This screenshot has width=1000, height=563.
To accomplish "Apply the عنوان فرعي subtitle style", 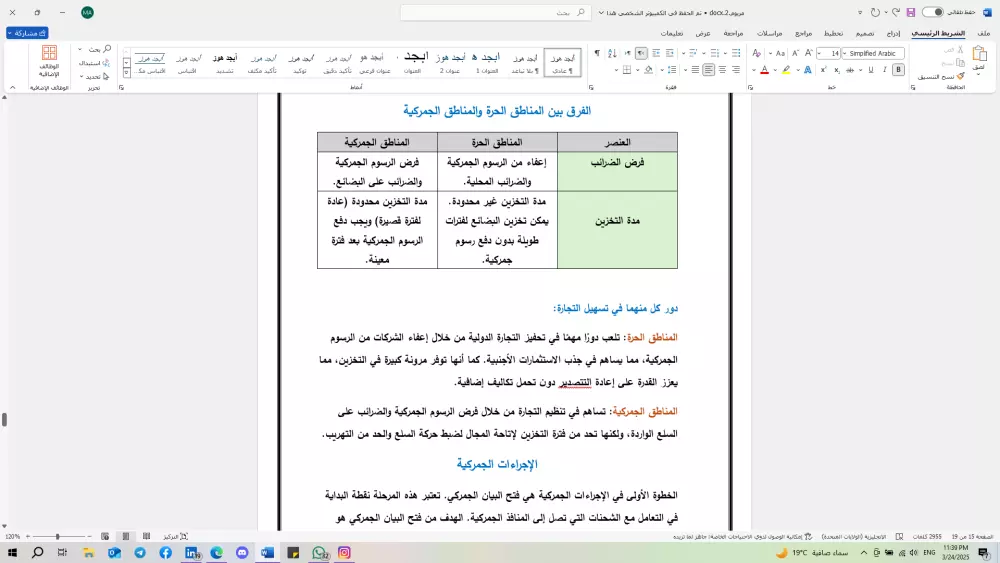I will point(375,62).
